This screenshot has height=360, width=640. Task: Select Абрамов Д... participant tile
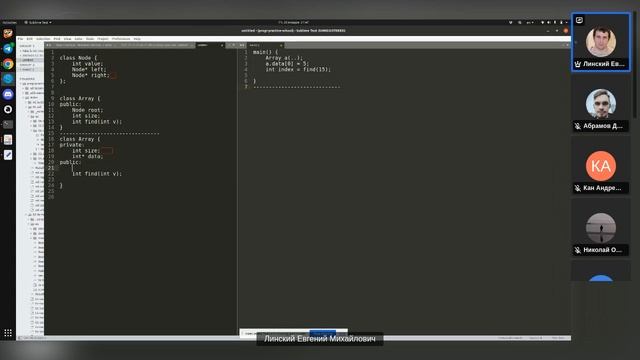600,104
